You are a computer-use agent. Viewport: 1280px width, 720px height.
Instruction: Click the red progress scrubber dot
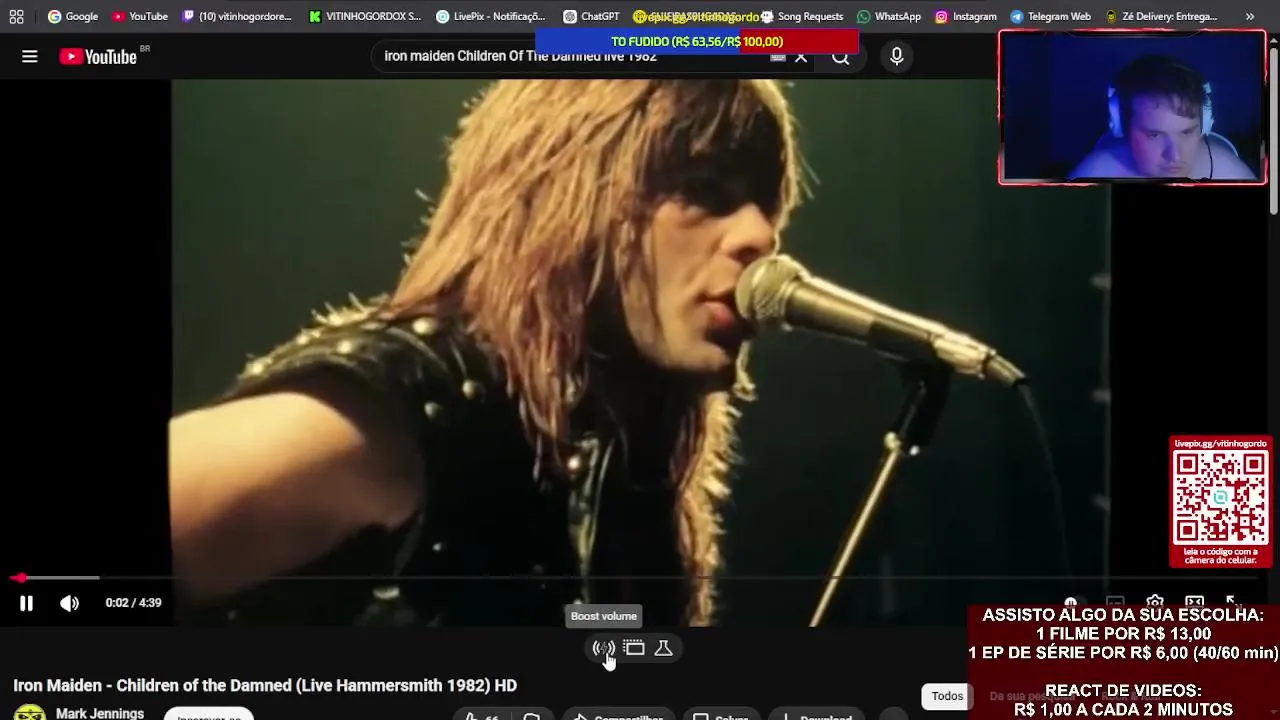(20, 578)
